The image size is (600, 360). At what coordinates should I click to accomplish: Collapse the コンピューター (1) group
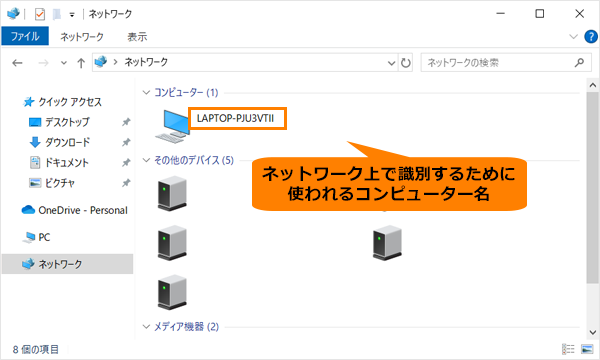point(146,92)
